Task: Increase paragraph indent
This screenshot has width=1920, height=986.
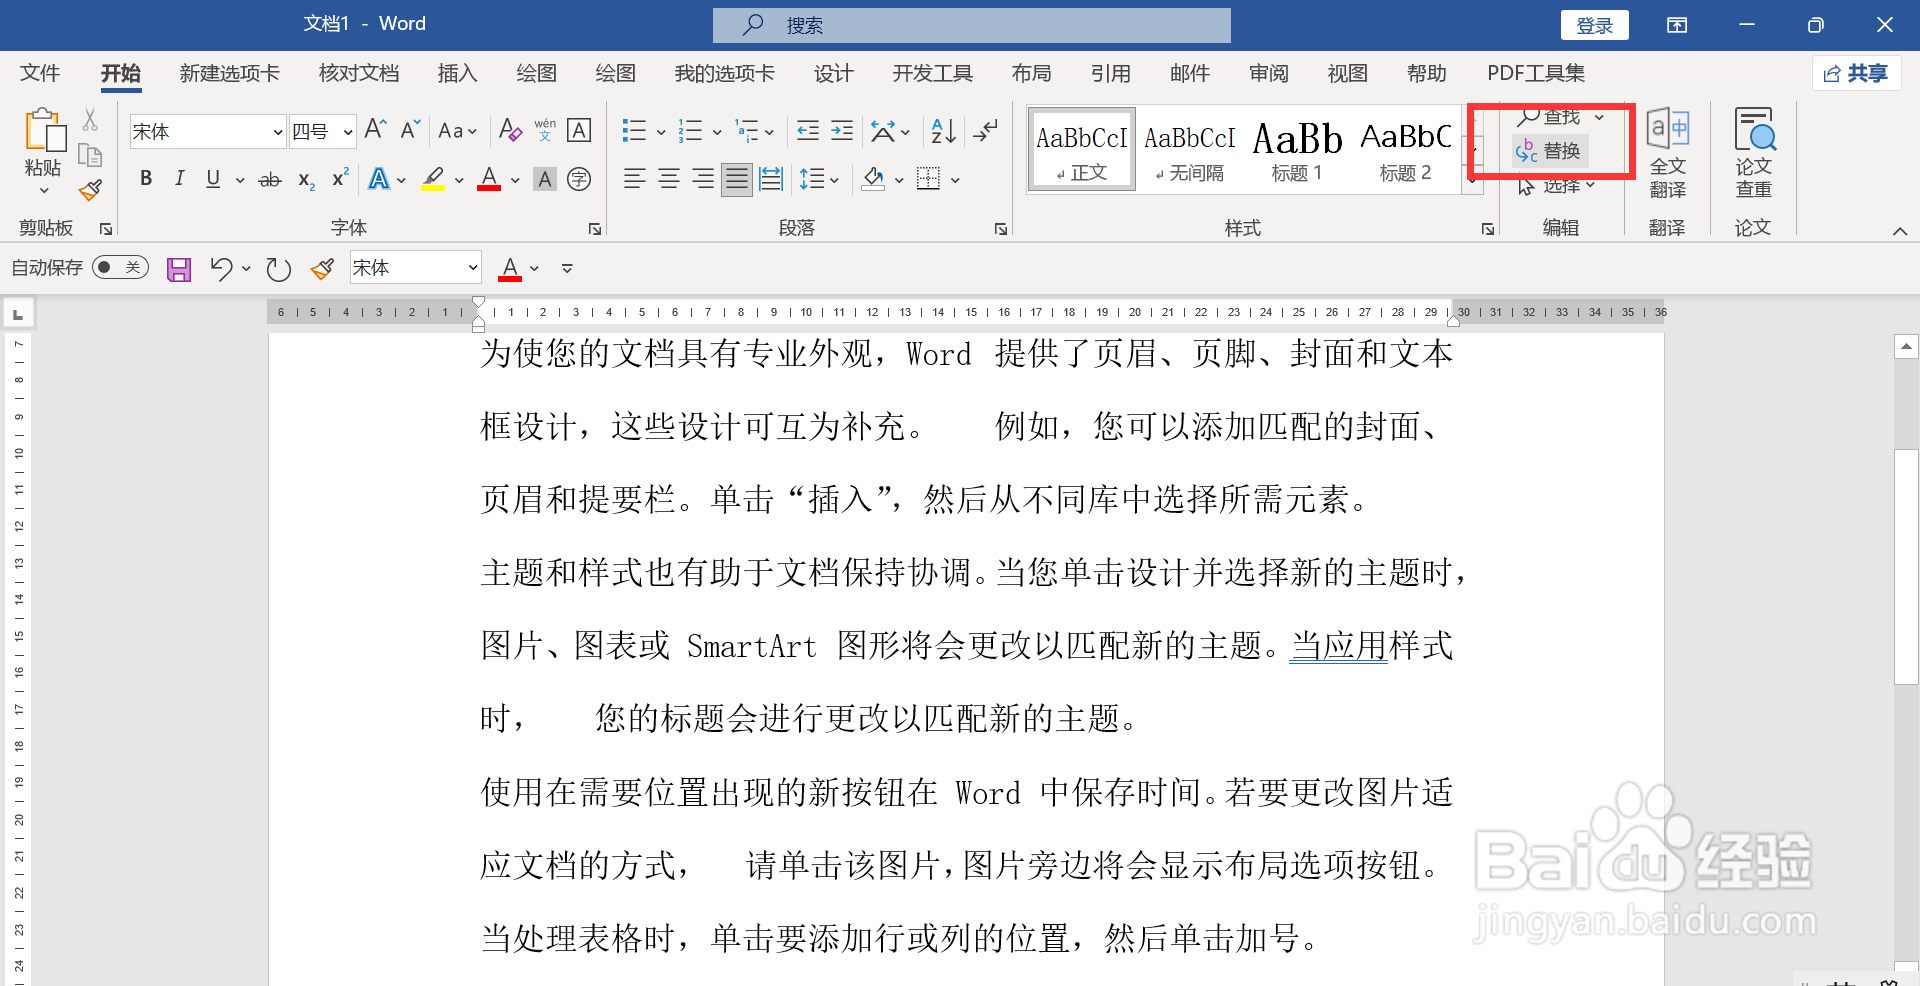Action: [x=842, y=130]
